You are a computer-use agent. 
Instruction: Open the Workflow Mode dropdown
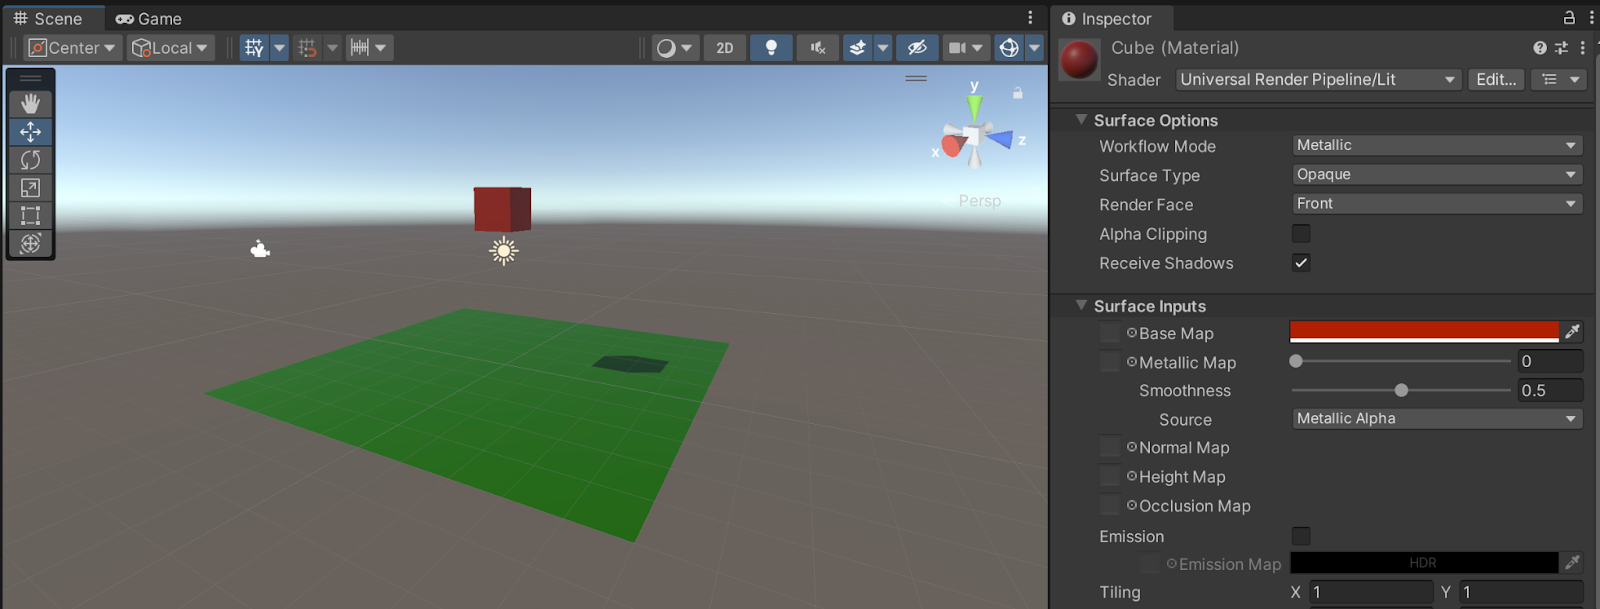click(x=1436, y=146)
